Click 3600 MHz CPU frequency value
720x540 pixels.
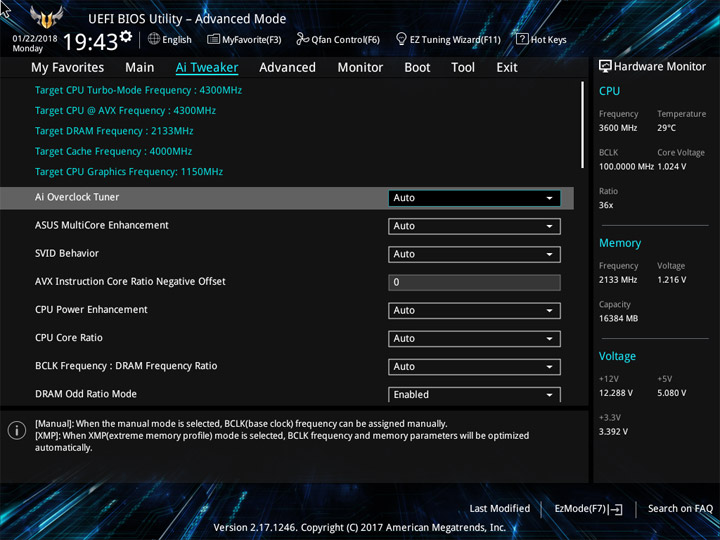click(x=618, y=128)
